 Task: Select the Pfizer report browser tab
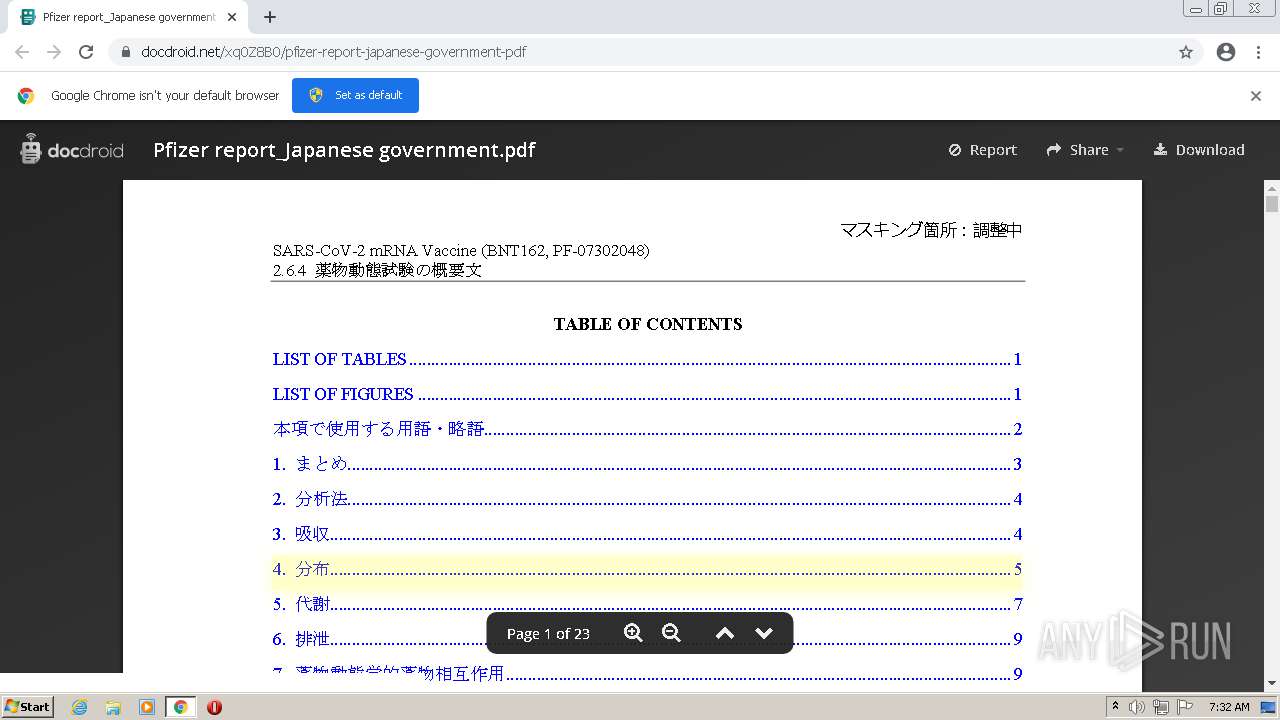click(x=128, y=17)
